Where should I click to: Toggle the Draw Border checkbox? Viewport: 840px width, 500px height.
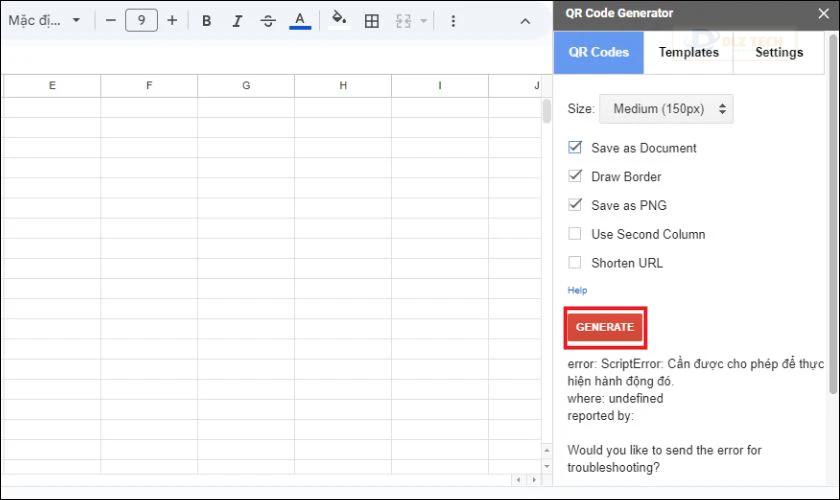coord(575,176)
